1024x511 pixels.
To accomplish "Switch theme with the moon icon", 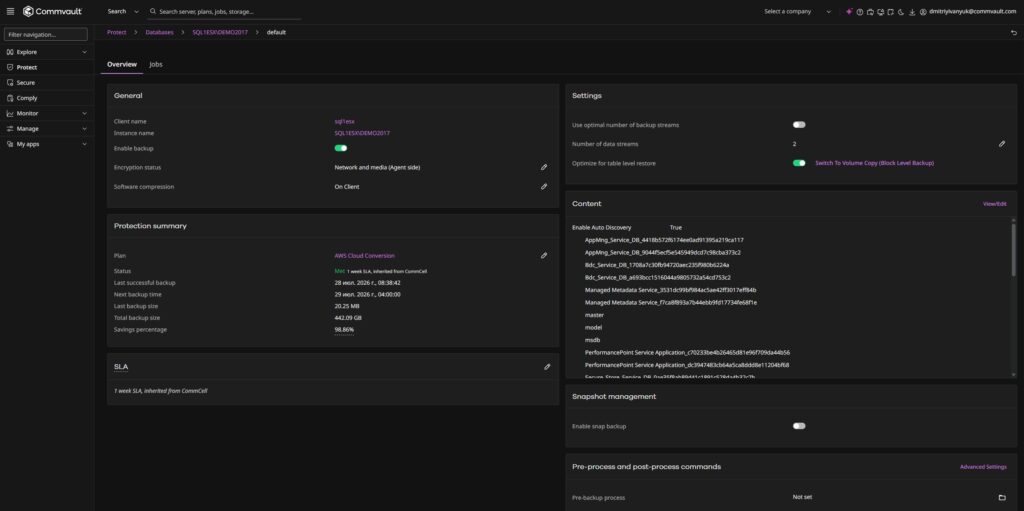I will pyautogui.click(x=901, y=12).
